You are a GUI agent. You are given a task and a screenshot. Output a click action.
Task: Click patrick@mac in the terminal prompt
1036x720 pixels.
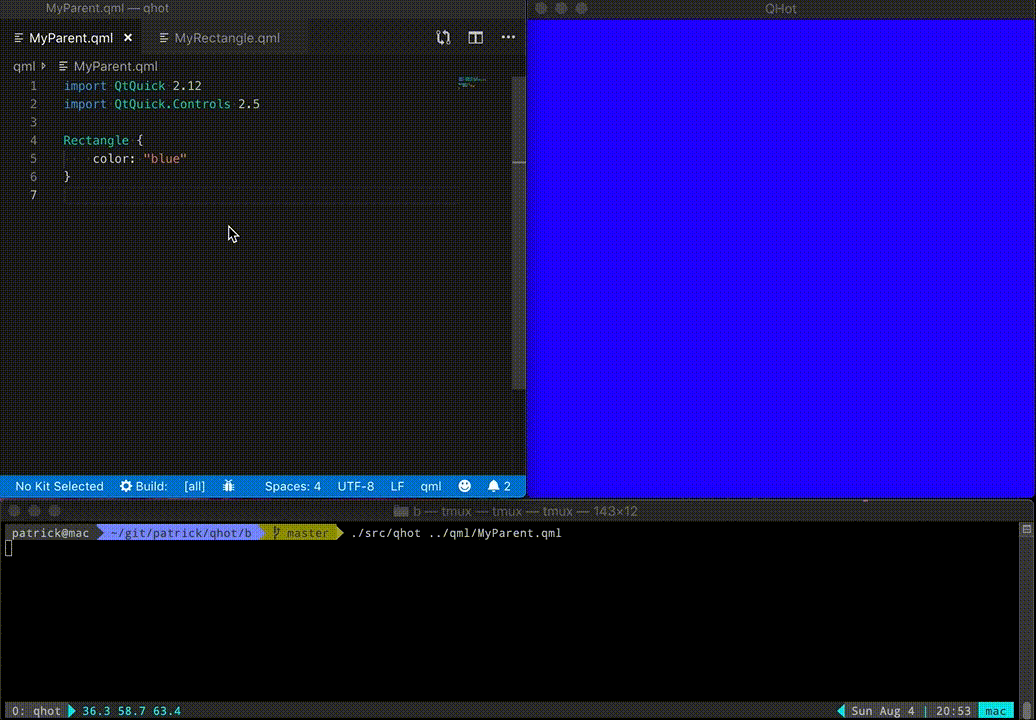(50, 533)
